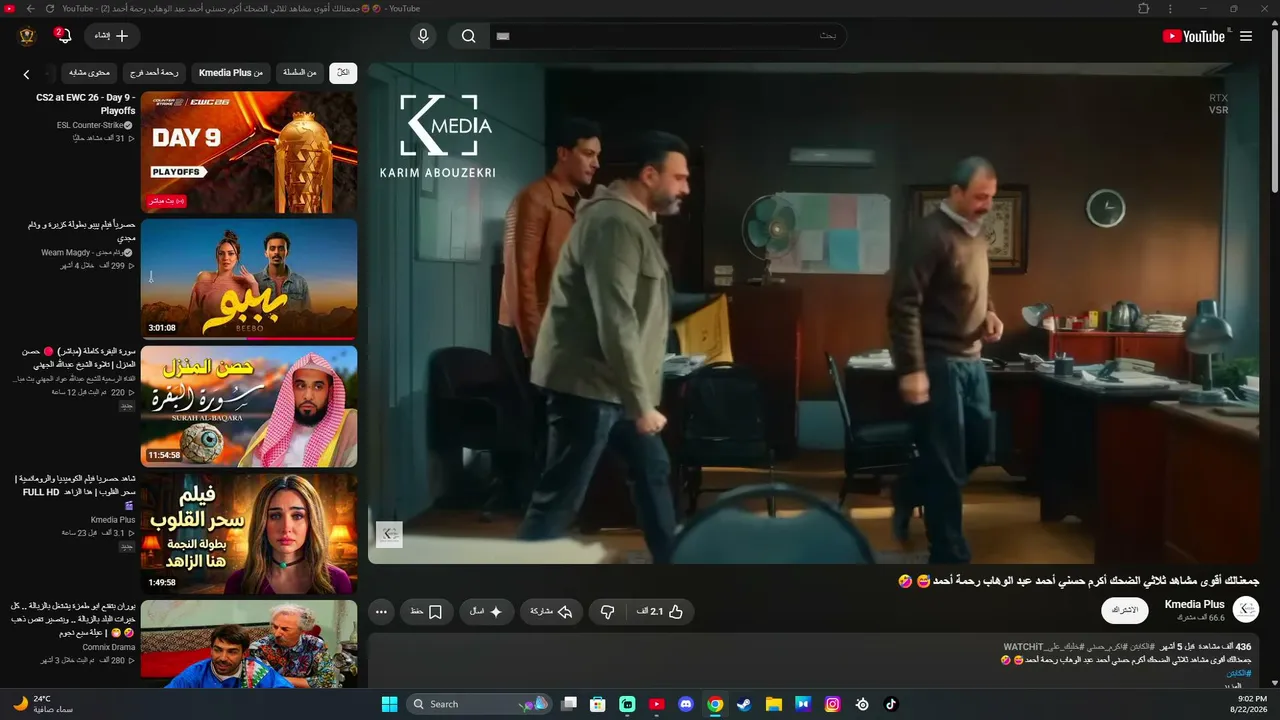Switch to Chrome in the taskbar
Viewport: 1280px width, 720px height.
pyautogui.click(x=715, y=704)
